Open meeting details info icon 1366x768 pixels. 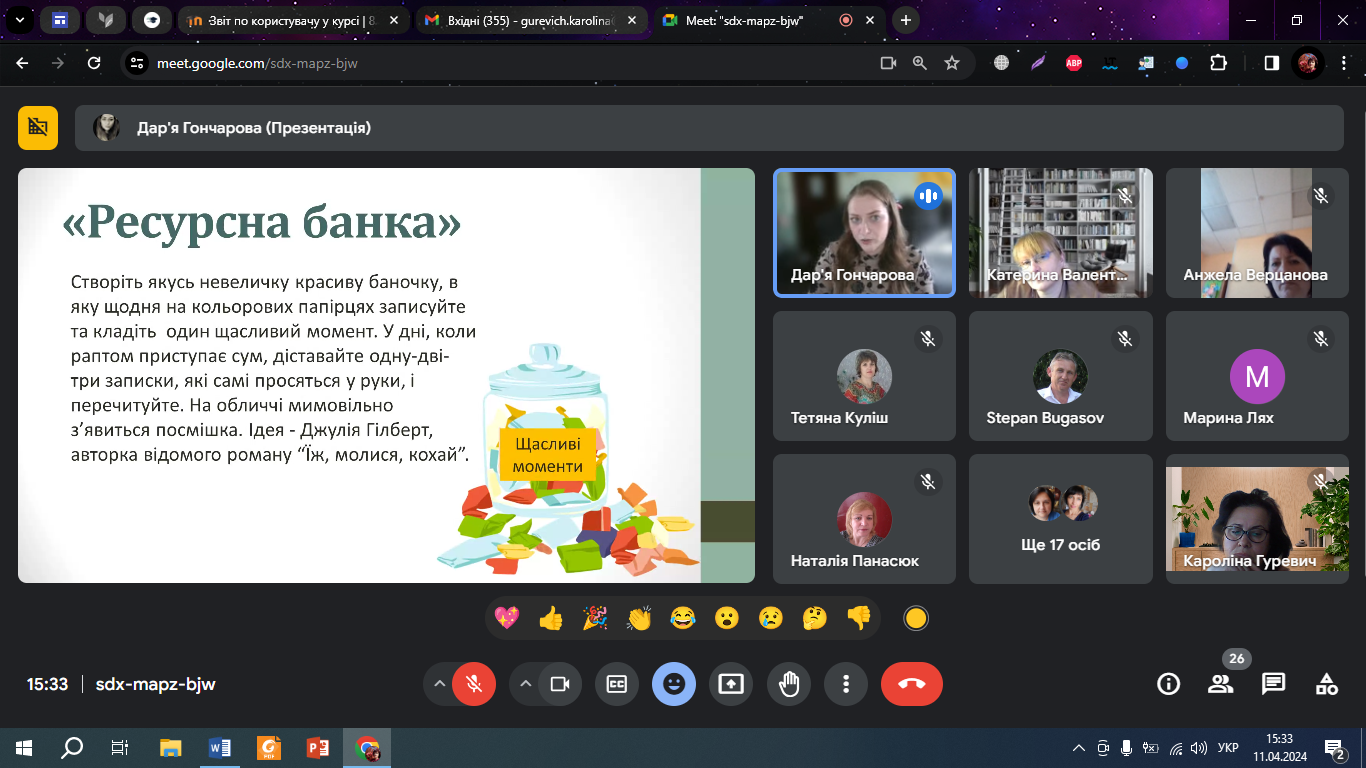1167,684
